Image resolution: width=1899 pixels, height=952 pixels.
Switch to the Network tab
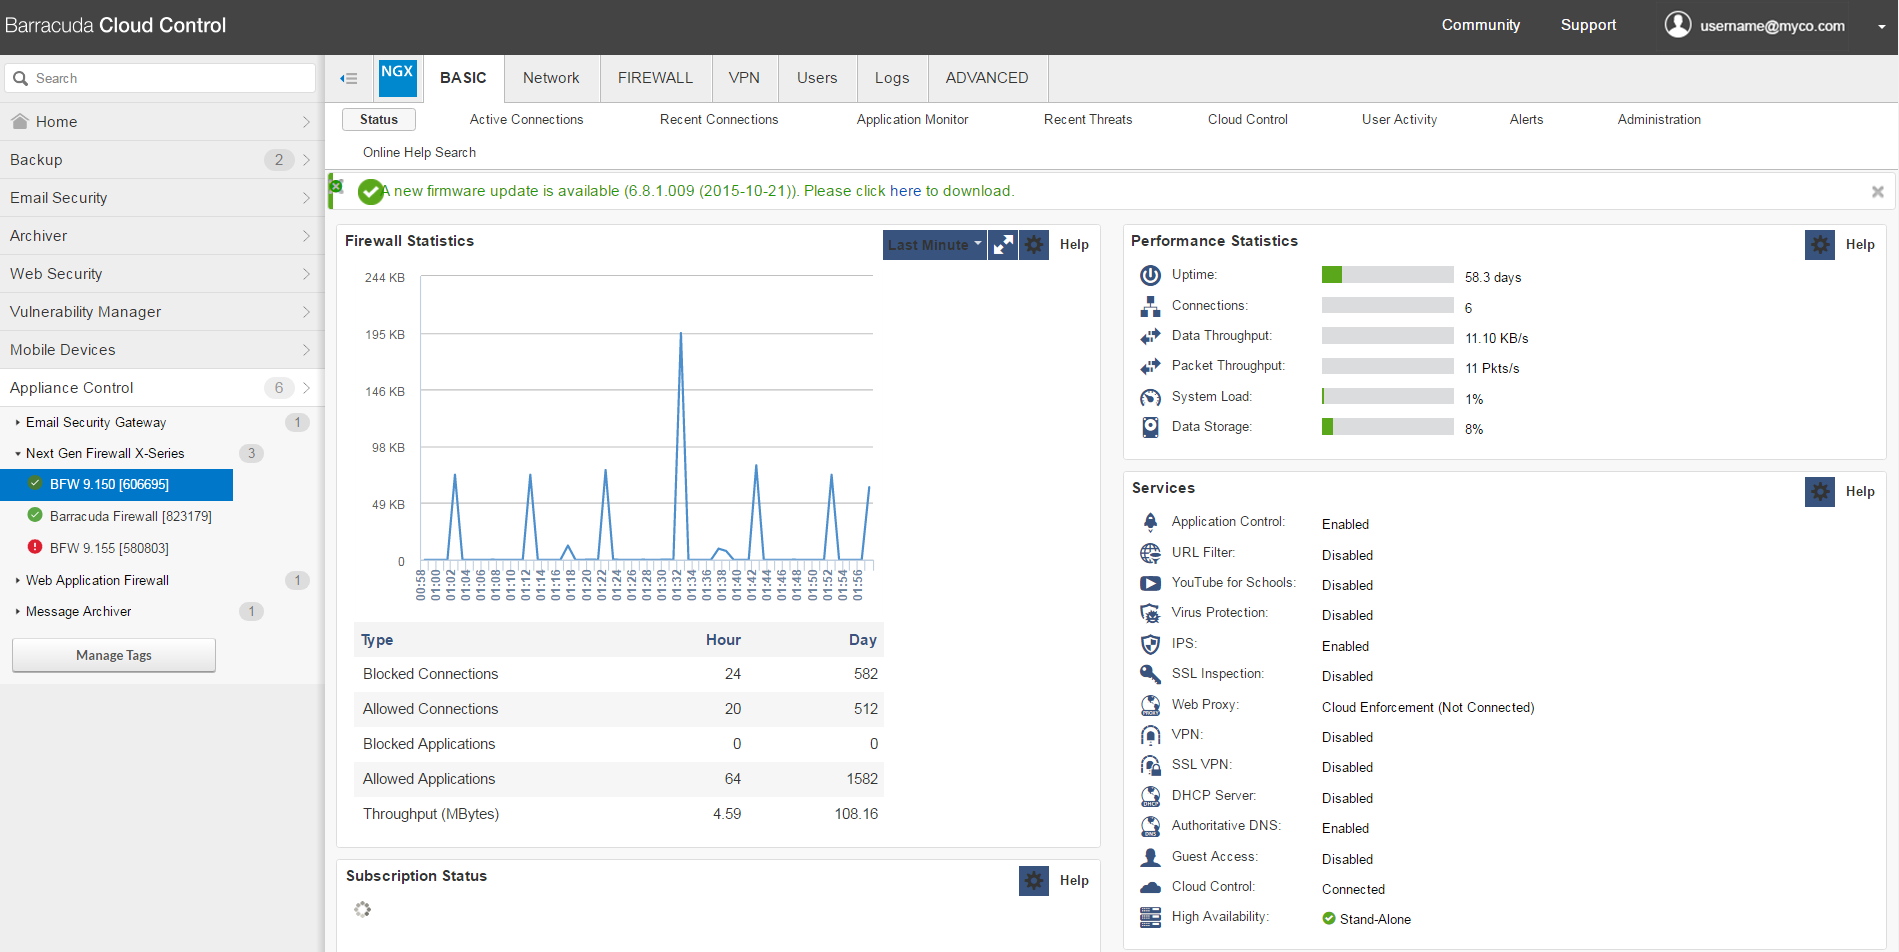(x=551, y=78)
